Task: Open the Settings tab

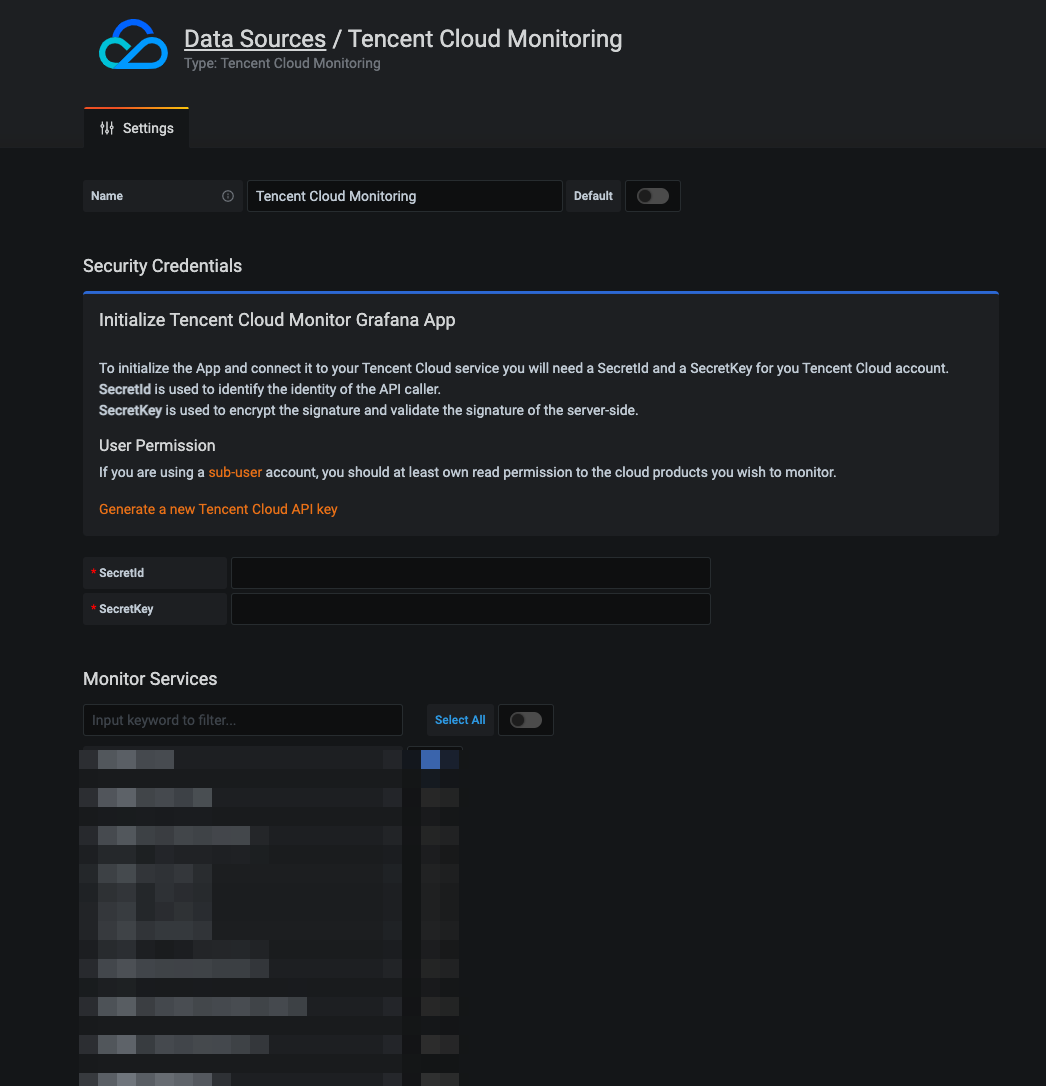Action: click(137, 128)
